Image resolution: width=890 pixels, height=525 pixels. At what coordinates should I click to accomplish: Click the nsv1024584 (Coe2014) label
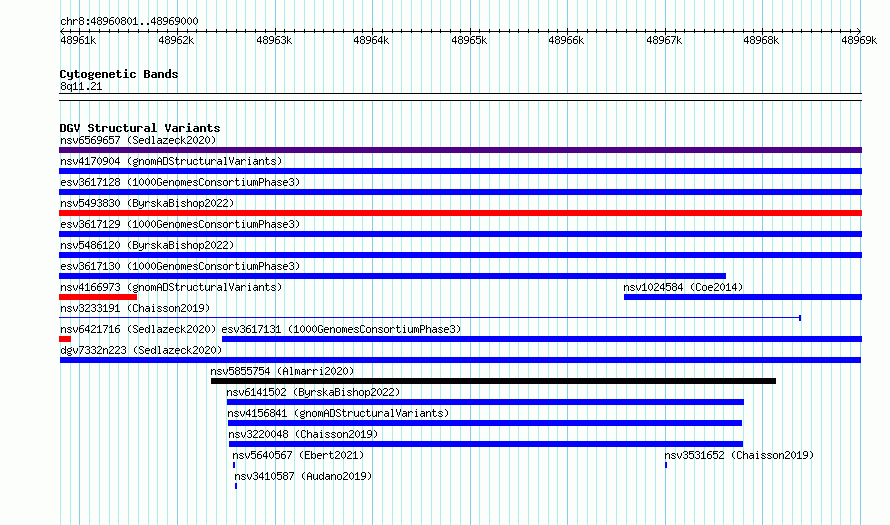[x=683, y=287]
